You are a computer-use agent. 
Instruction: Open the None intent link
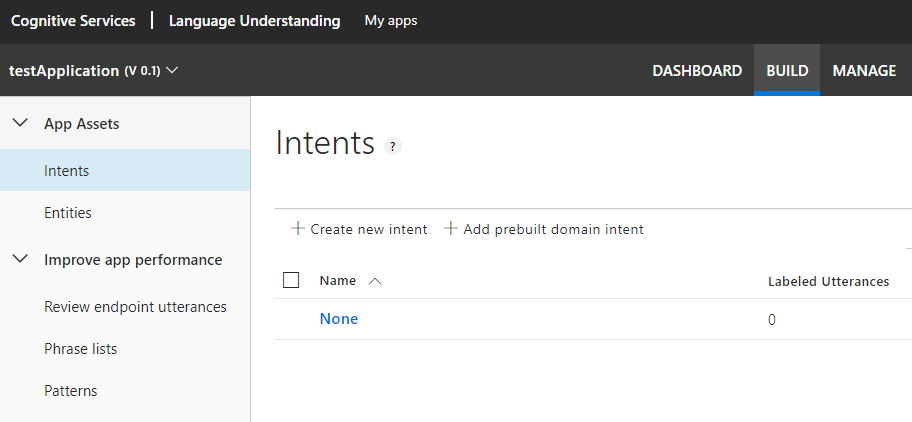click(338, 319)
